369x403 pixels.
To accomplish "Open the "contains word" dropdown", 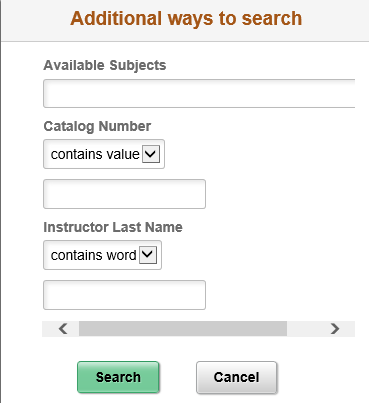I will 102,255.
